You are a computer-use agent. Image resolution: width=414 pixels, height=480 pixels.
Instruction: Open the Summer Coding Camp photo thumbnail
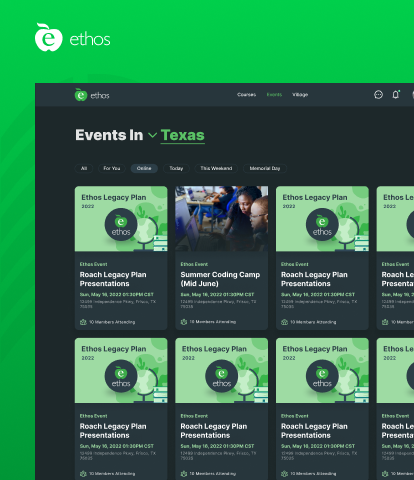click(222, 219)
